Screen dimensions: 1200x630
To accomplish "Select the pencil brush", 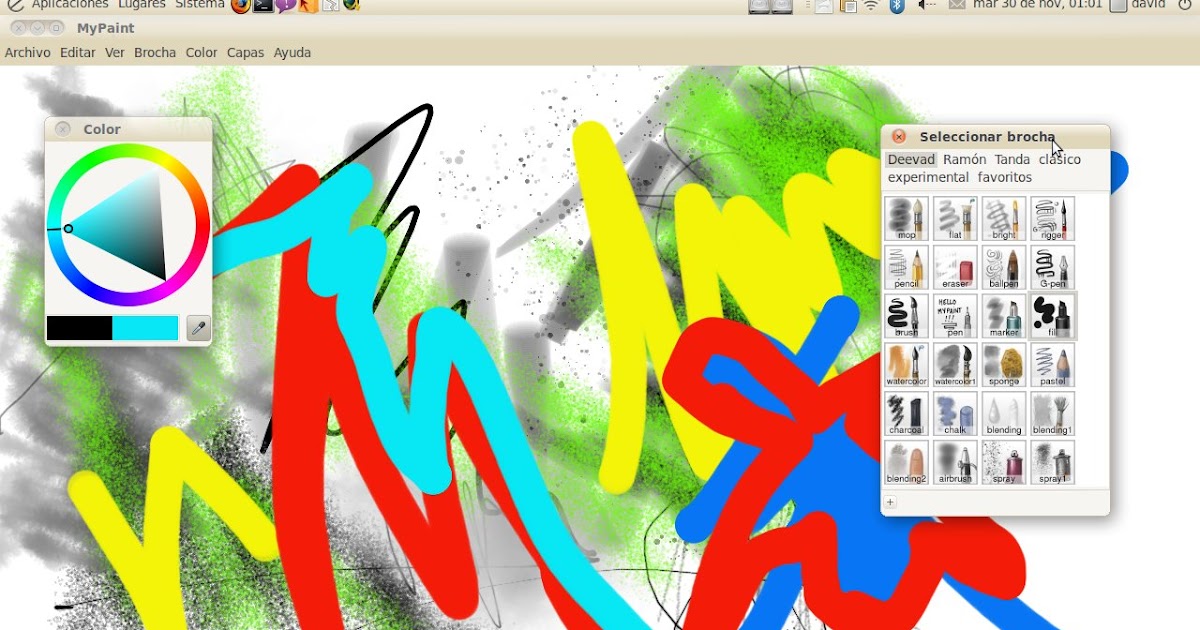I will point(905,267).
